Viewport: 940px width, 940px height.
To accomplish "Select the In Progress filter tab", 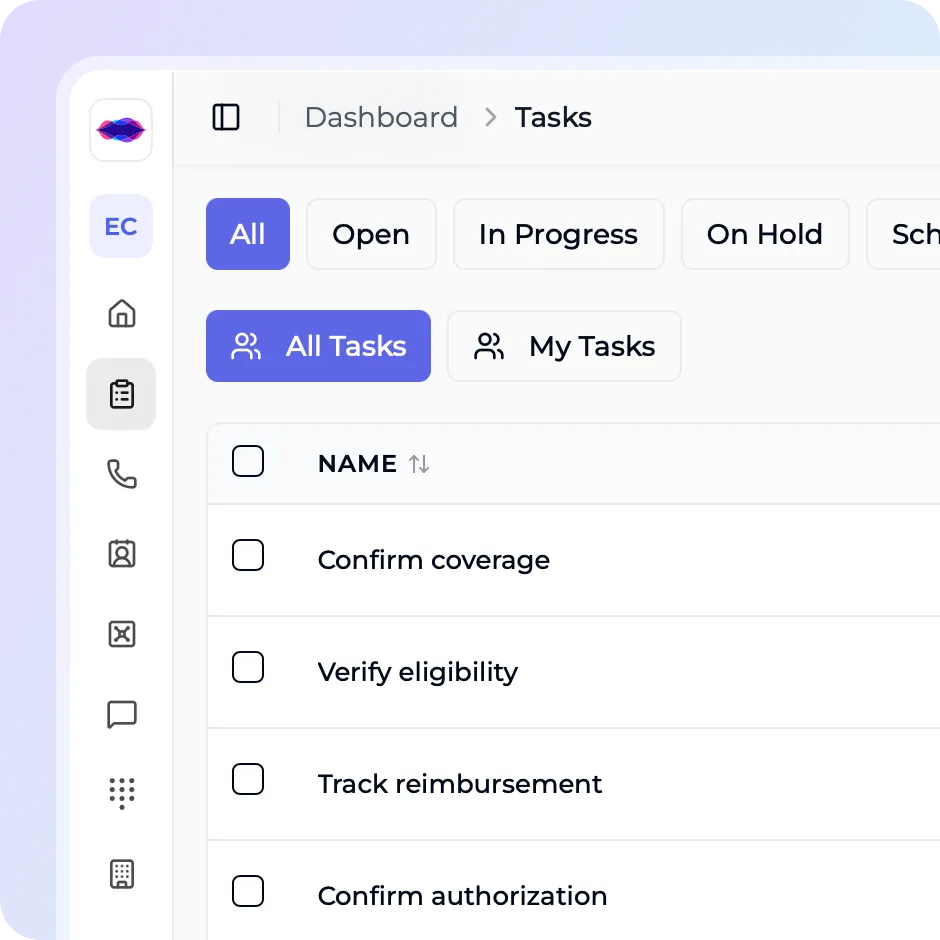I will (559, 234).
